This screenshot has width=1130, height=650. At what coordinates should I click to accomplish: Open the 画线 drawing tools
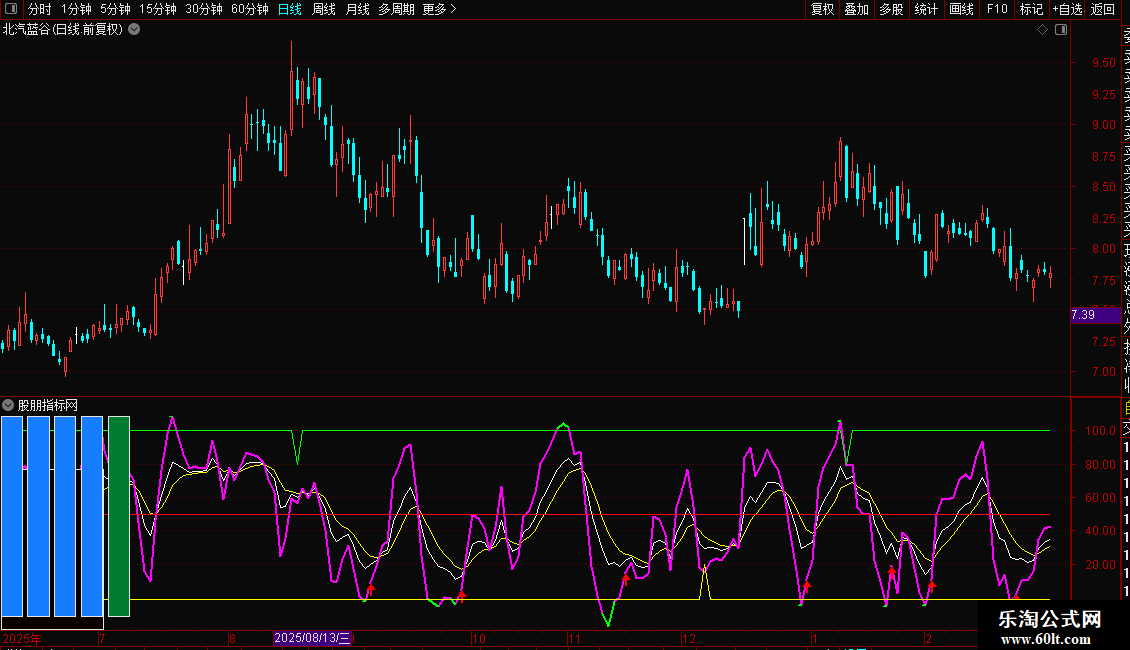(961, 9)
